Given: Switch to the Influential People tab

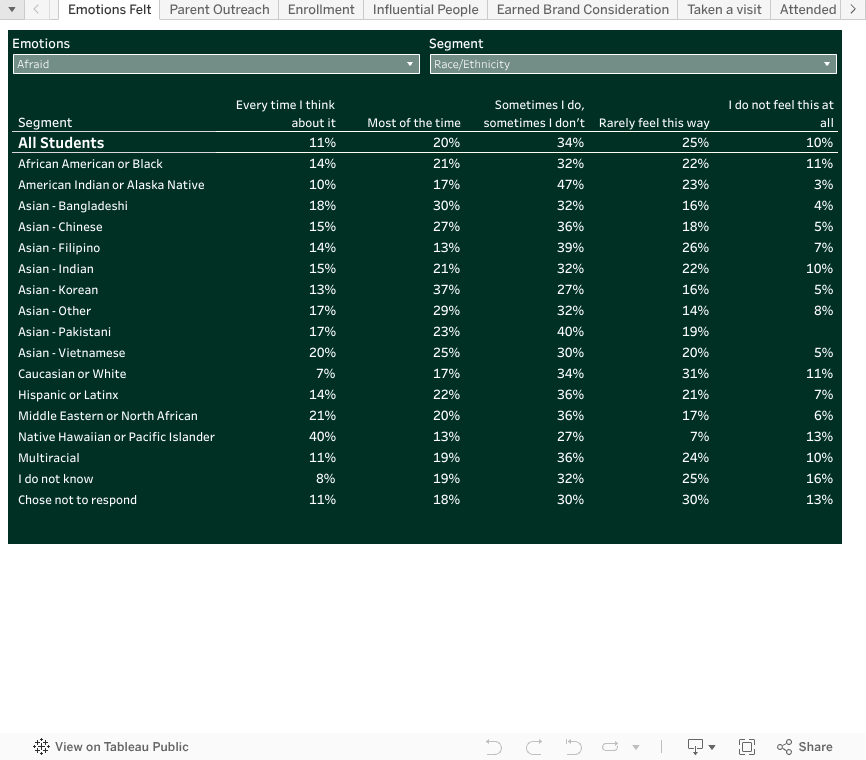Looking at the screenshot, I should coord(425,10).
